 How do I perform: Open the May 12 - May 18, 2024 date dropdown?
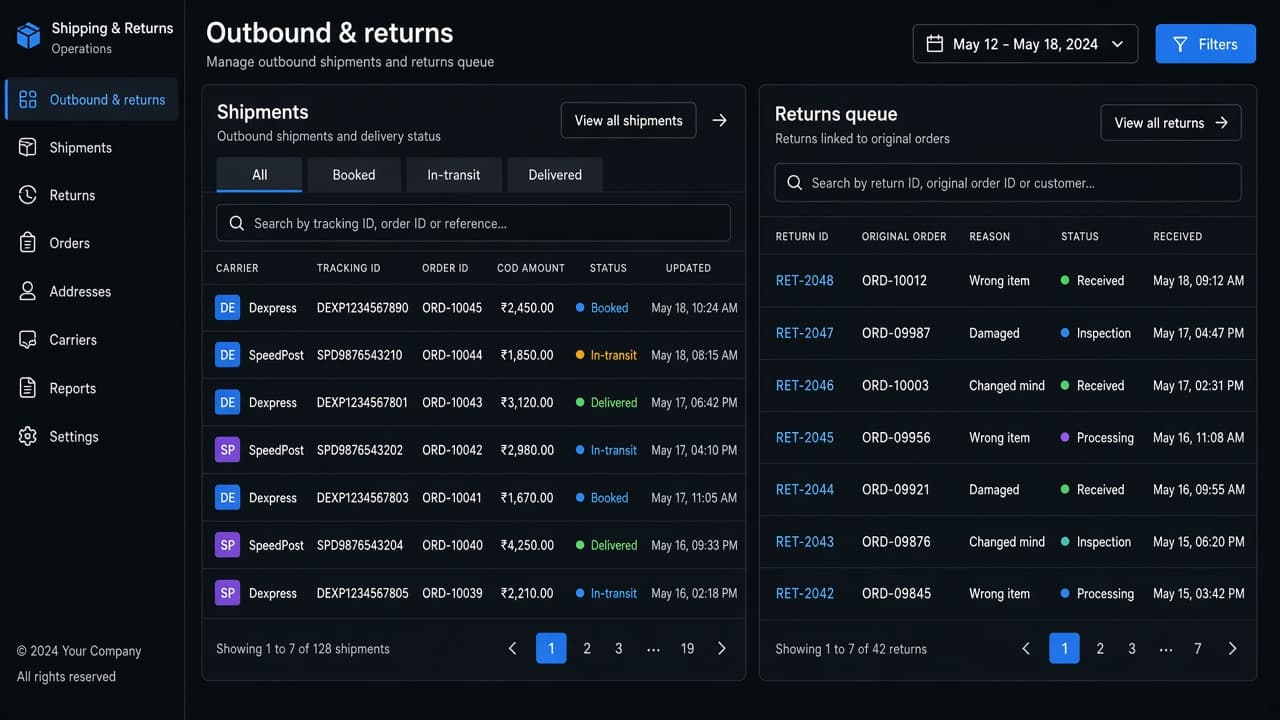click(x=1025, y=44)
